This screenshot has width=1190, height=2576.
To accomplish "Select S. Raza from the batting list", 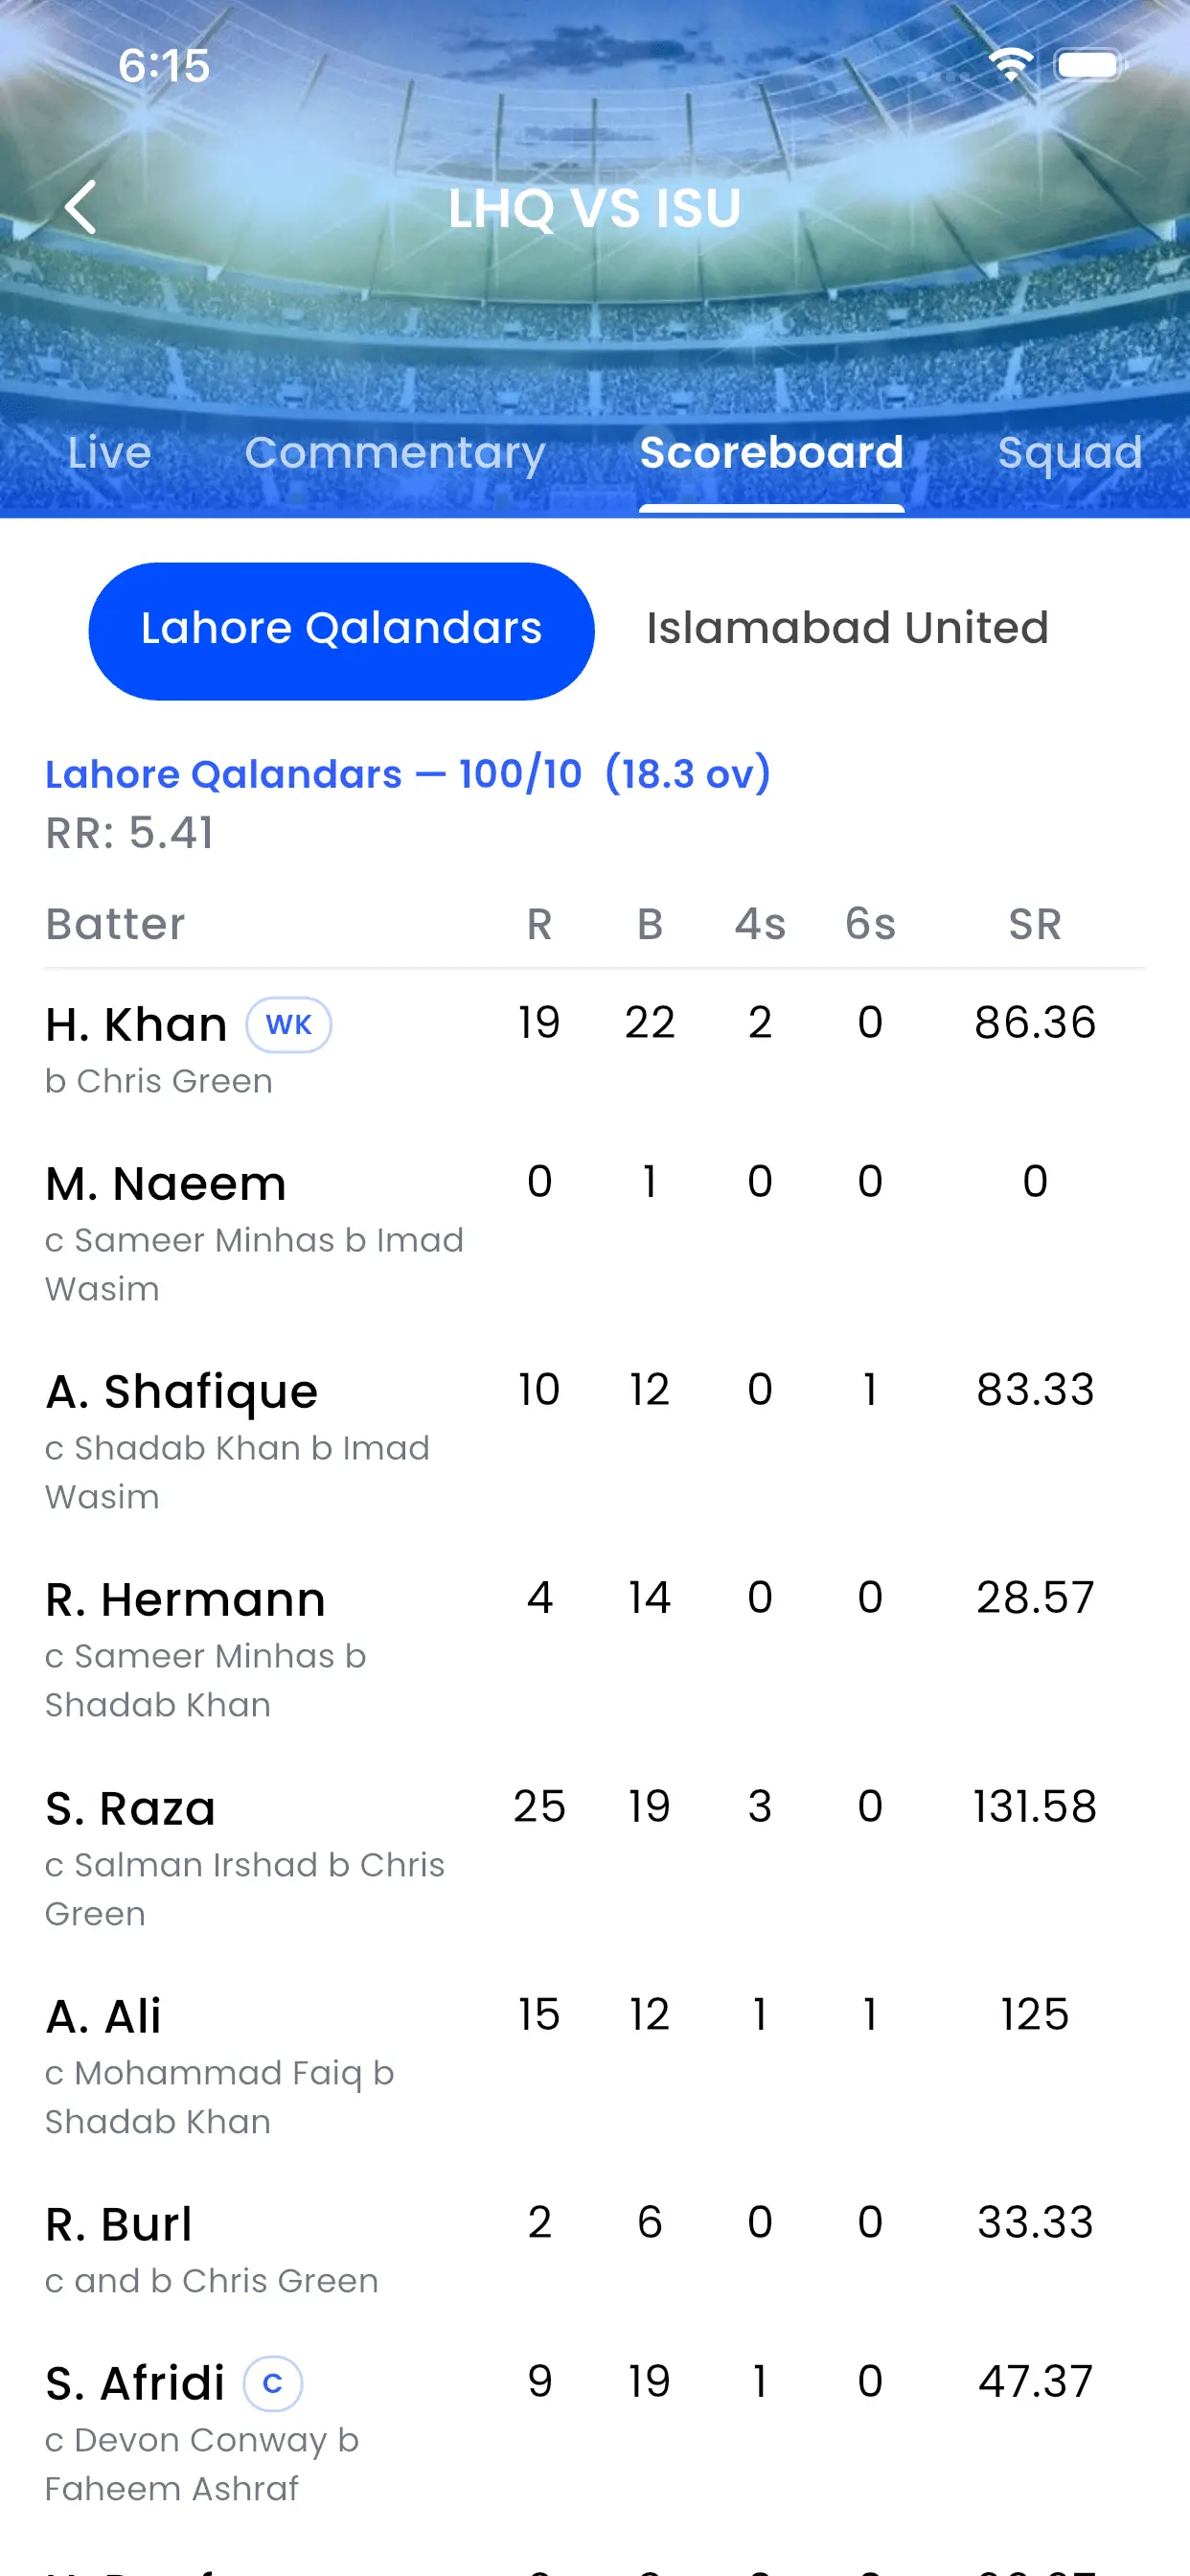I will pyautogui.click(x=130, y=1806).
